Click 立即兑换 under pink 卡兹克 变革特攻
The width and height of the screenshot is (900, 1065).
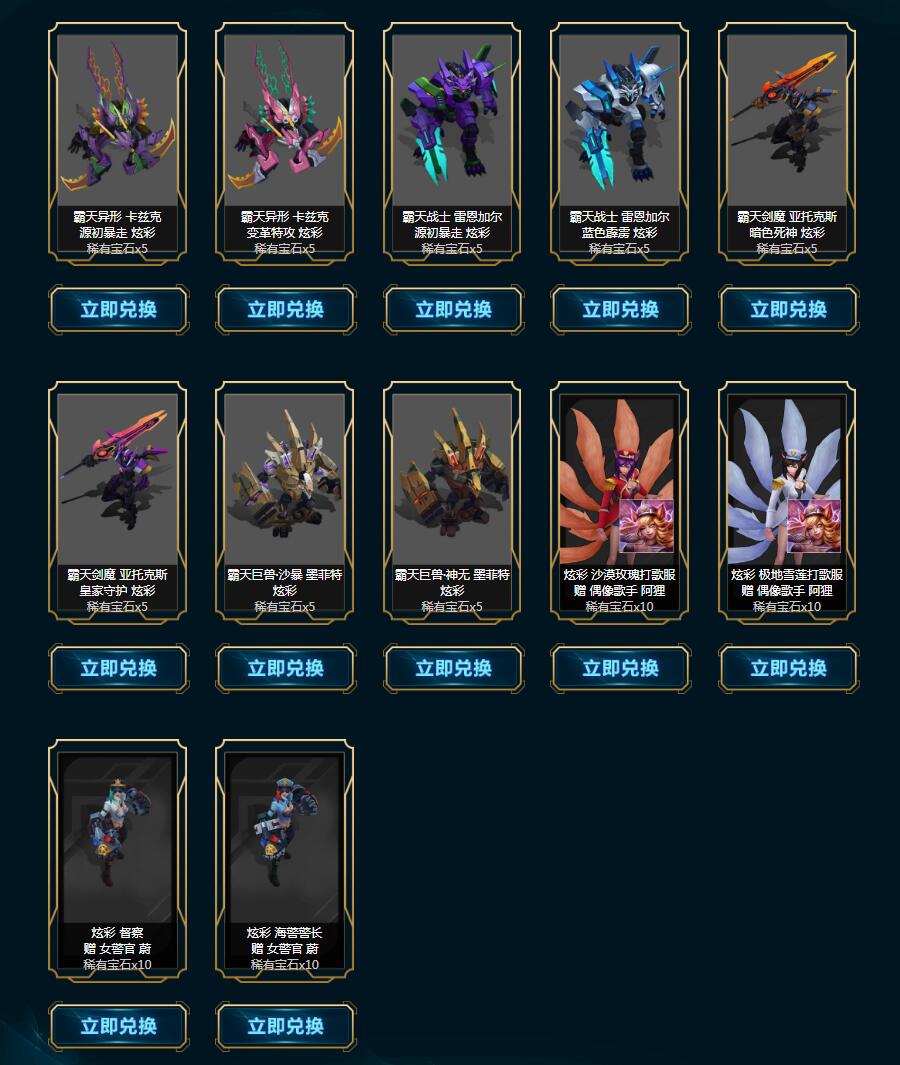pos(285,310)
